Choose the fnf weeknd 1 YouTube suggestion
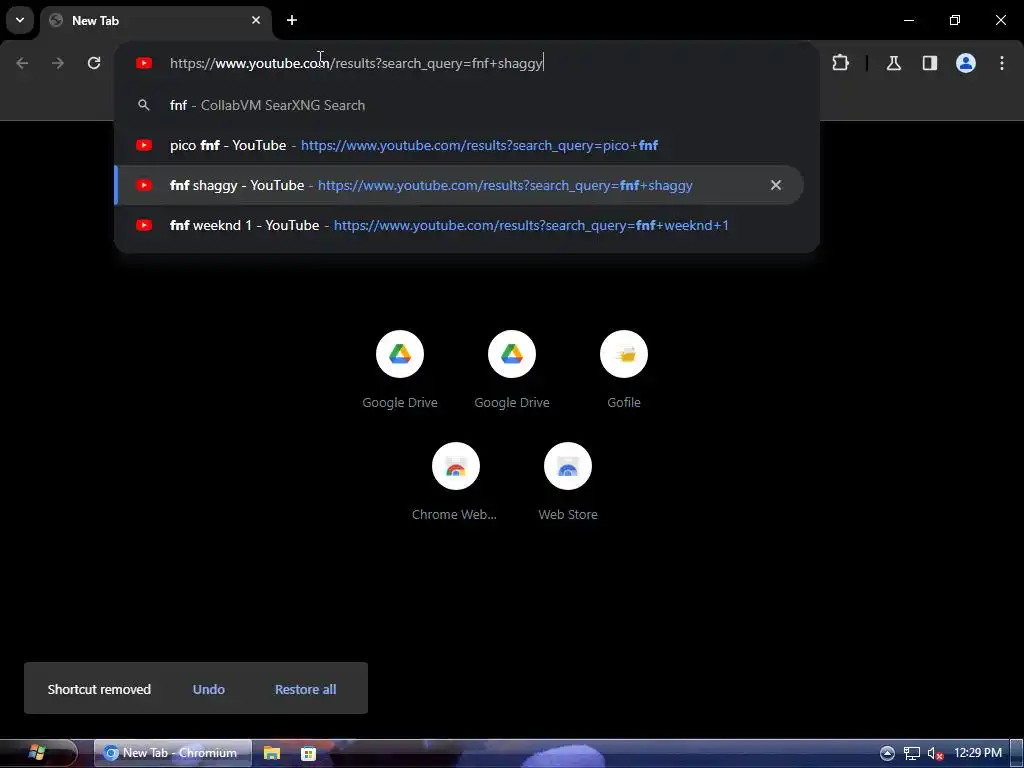This screenshot has height=768, width=1024. click(459, 225)
